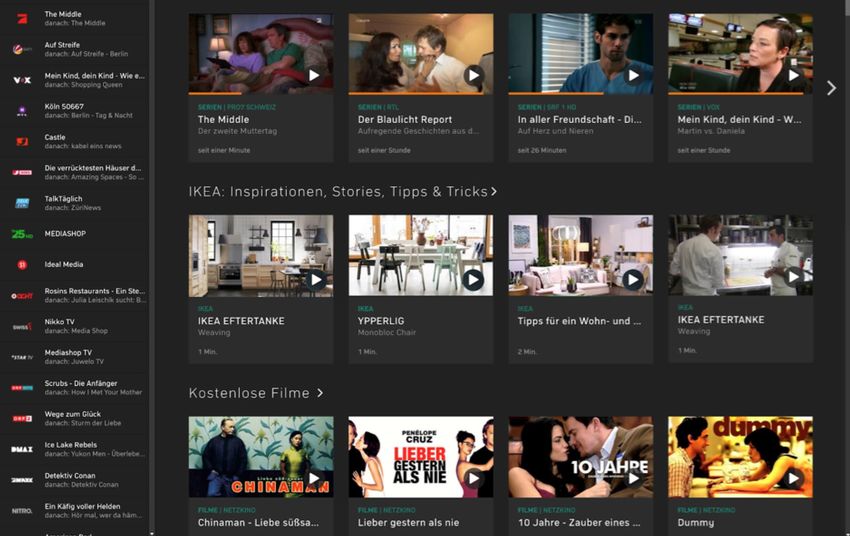This screenshot has height=536, width=850.
Task: Open Lieber gestern als nie title
Action: (x=408, y=522)
